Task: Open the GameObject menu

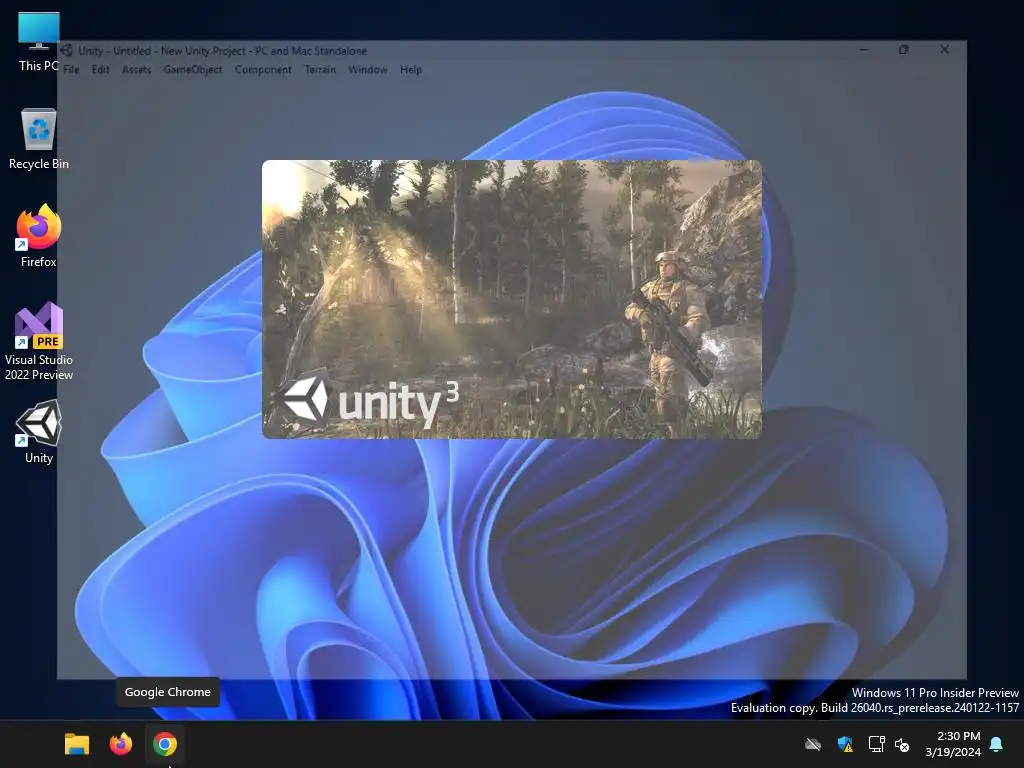Action: (193, 69)
